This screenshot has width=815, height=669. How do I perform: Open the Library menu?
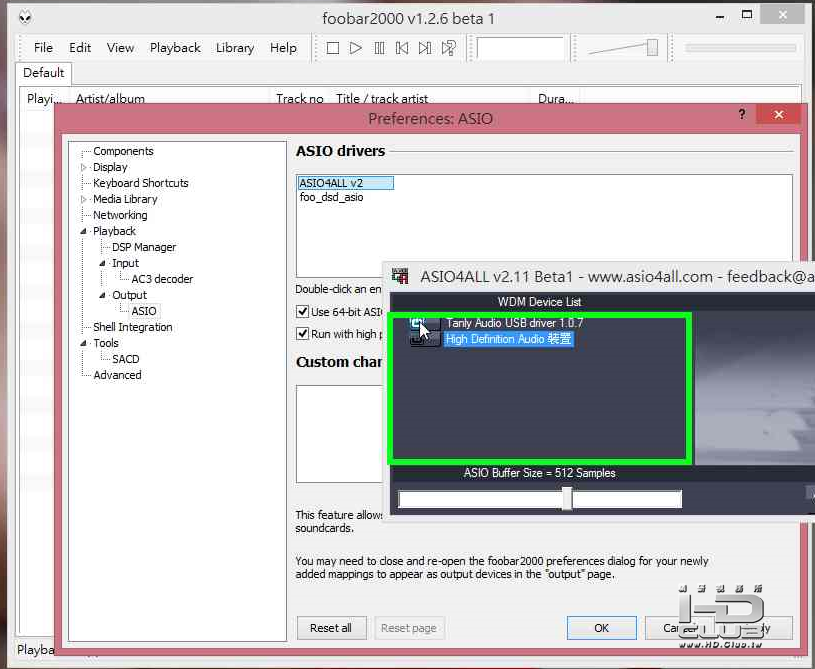coord(235,48)
